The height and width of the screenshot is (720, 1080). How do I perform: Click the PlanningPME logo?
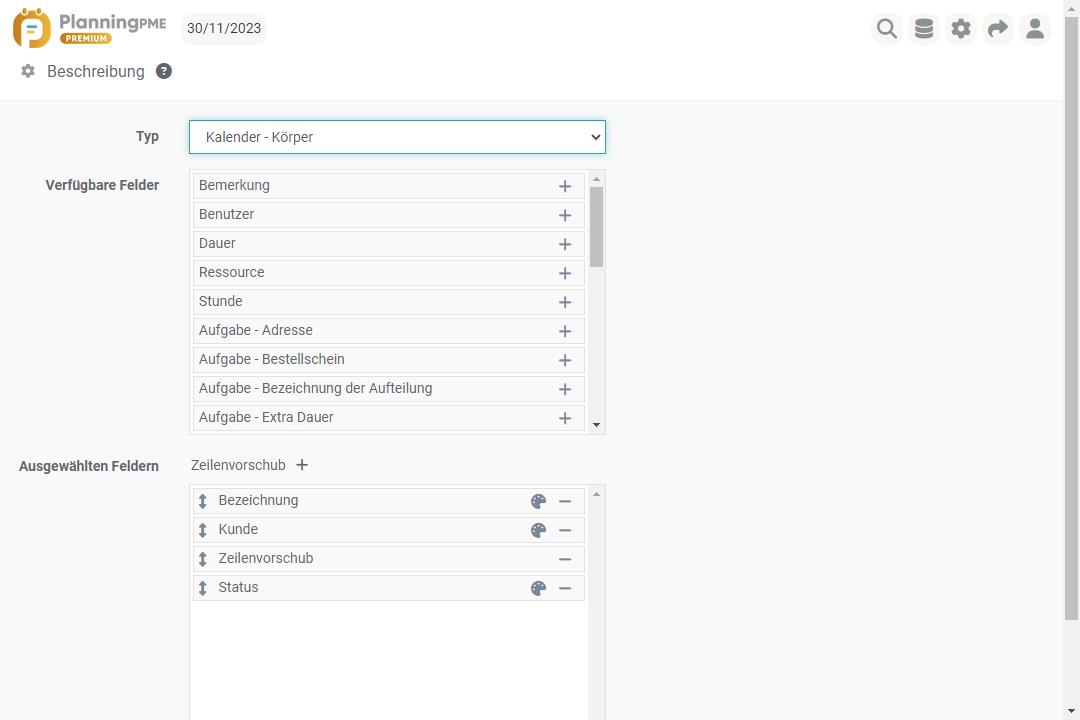click(x=89, y=29)
